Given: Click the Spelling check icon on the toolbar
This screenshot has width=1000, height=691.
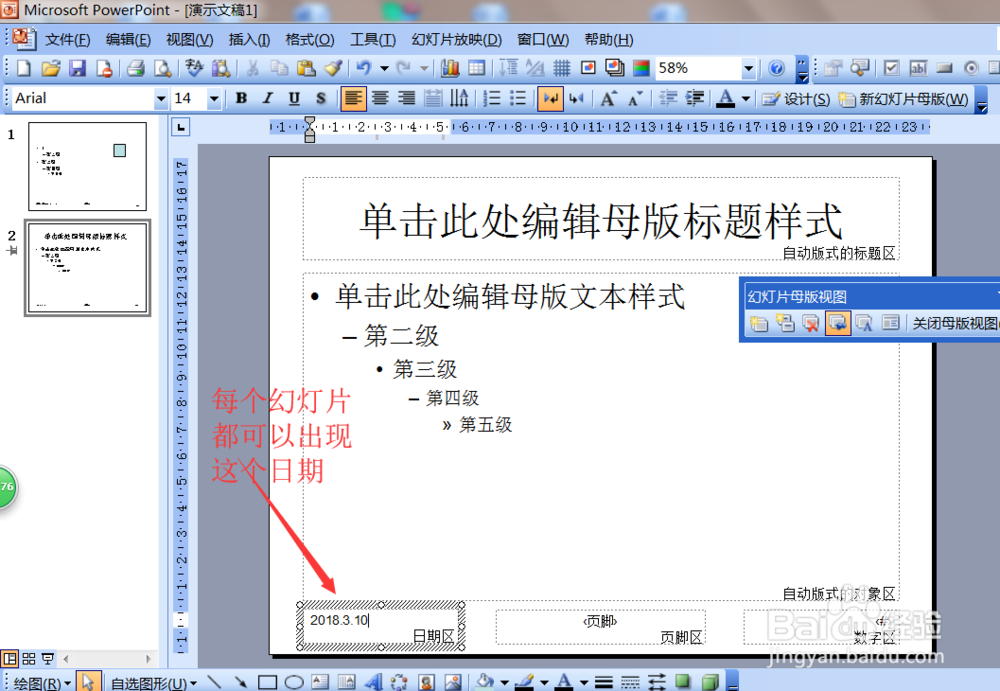Looking at the screenshot, I should coord(193,68).
